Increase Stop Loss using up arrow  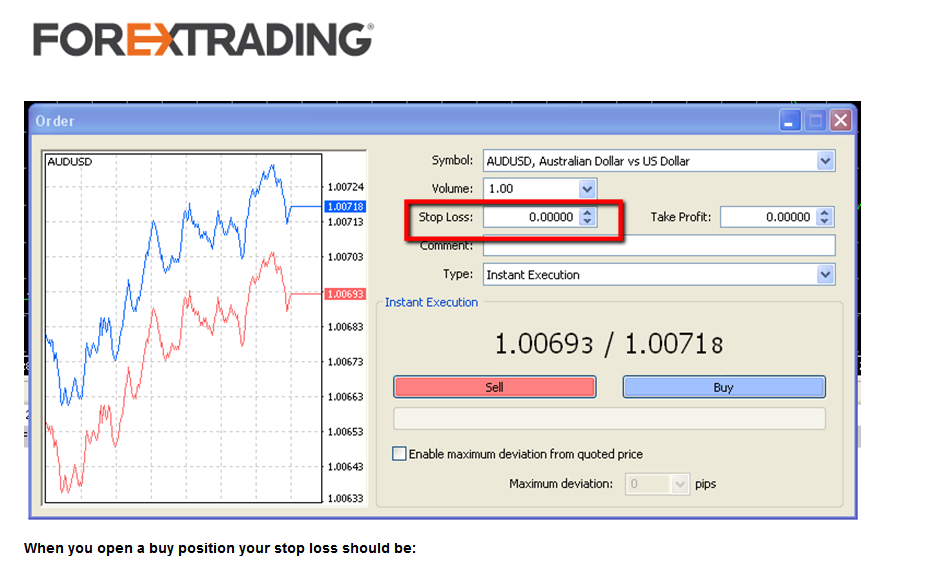coord(587,212)
